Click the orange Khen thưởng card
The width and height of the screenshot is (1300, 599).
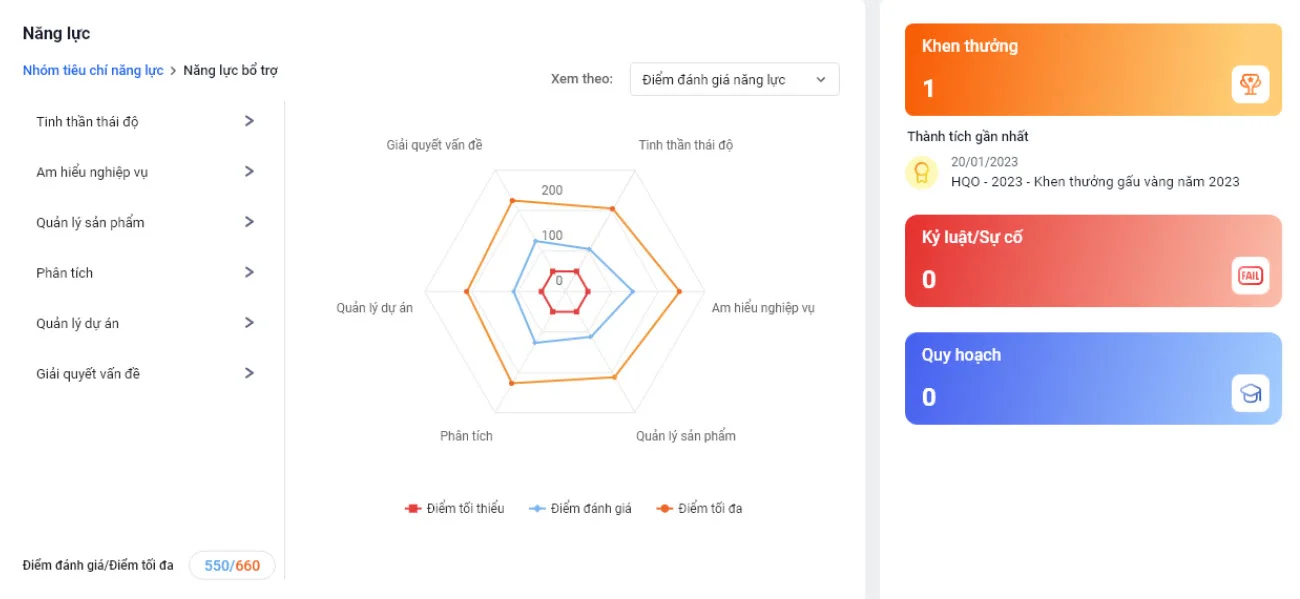point(1093,70)
